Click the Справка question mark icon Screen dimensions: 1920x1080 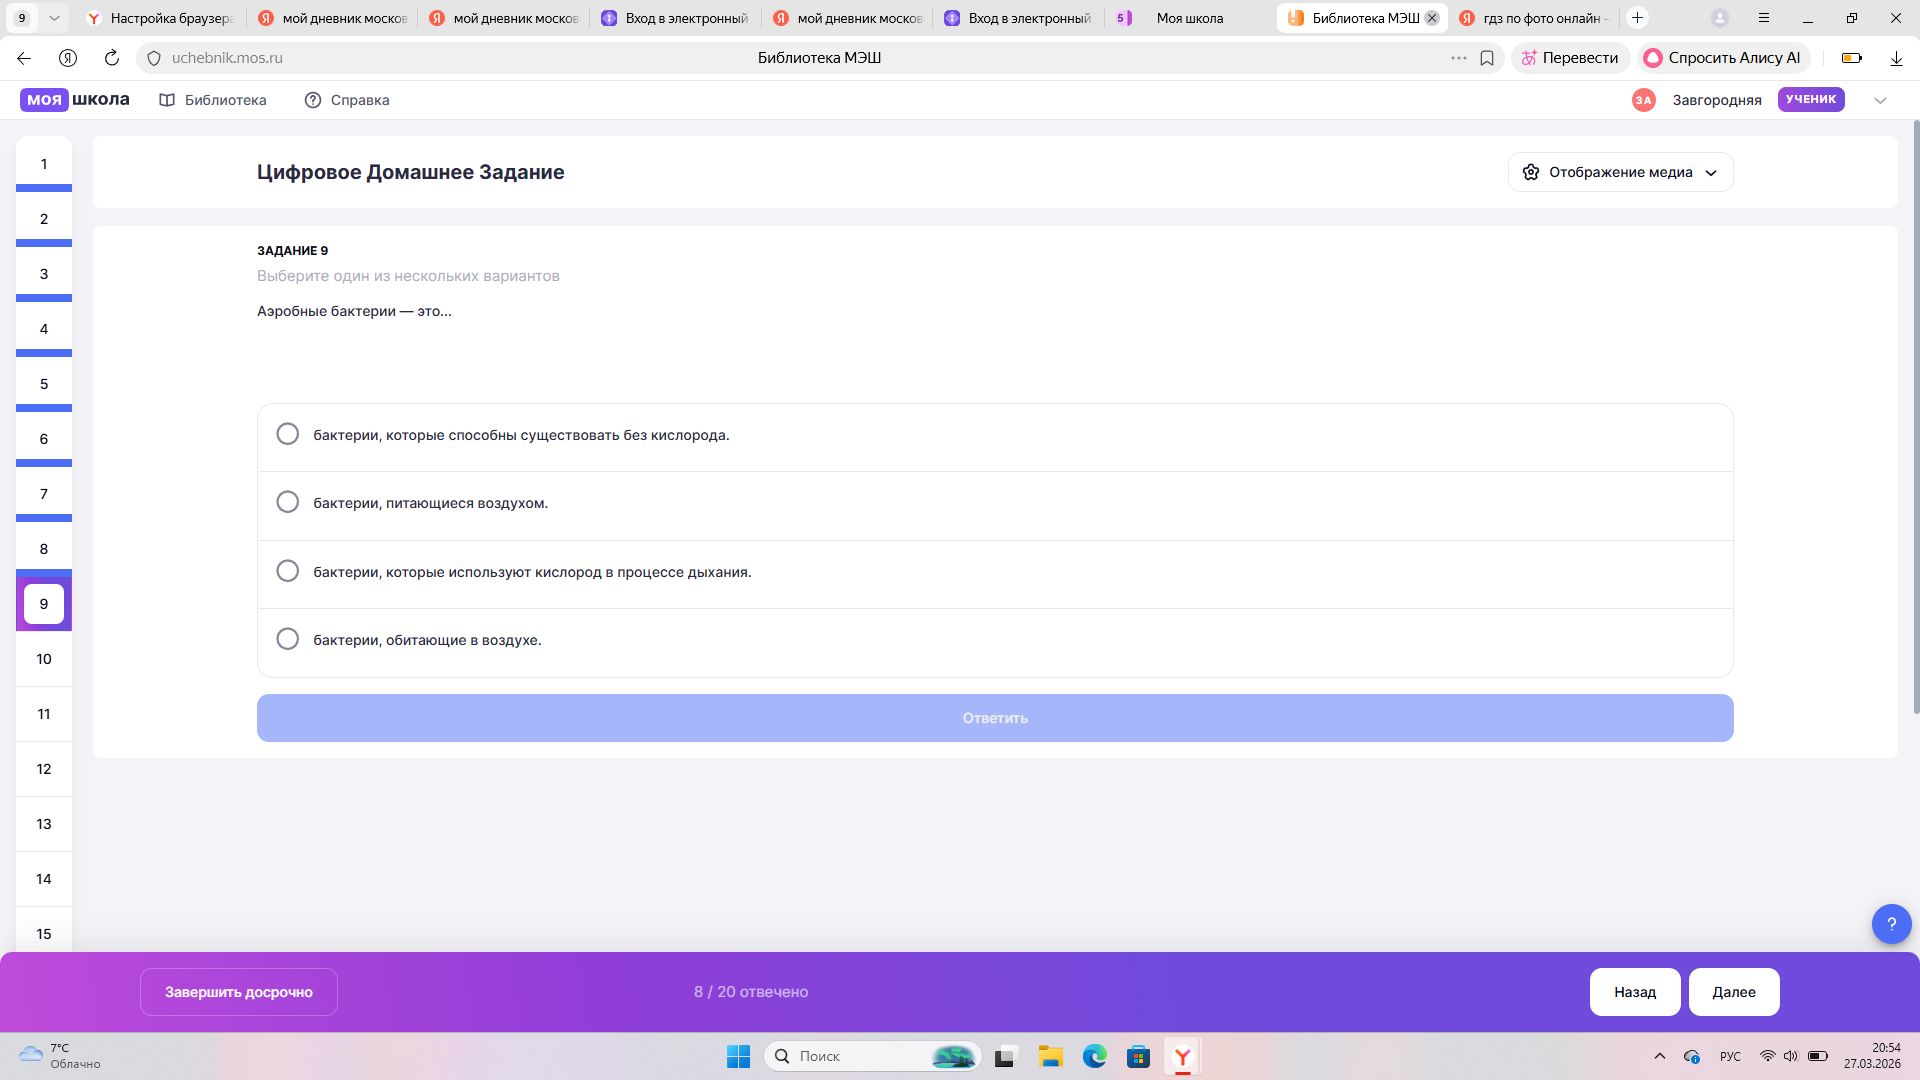pos(313,100)
